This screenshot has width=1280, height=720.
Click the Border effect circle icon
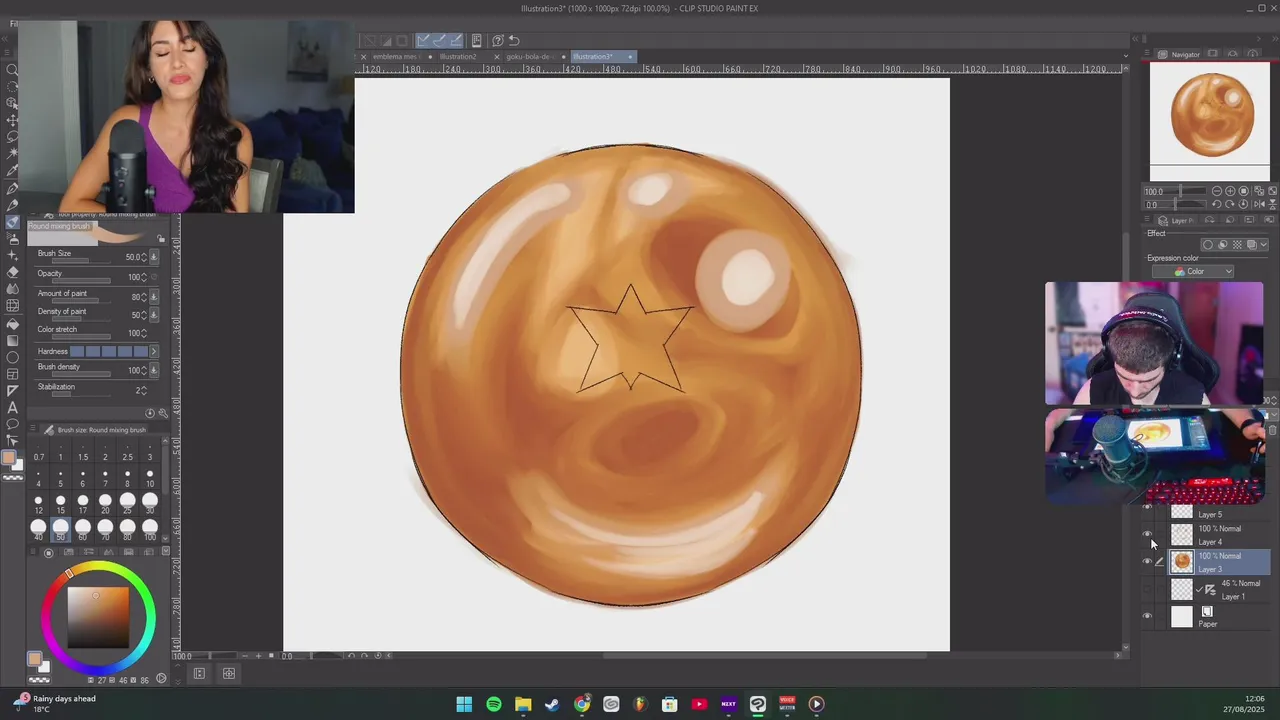tap(1208, 245)
